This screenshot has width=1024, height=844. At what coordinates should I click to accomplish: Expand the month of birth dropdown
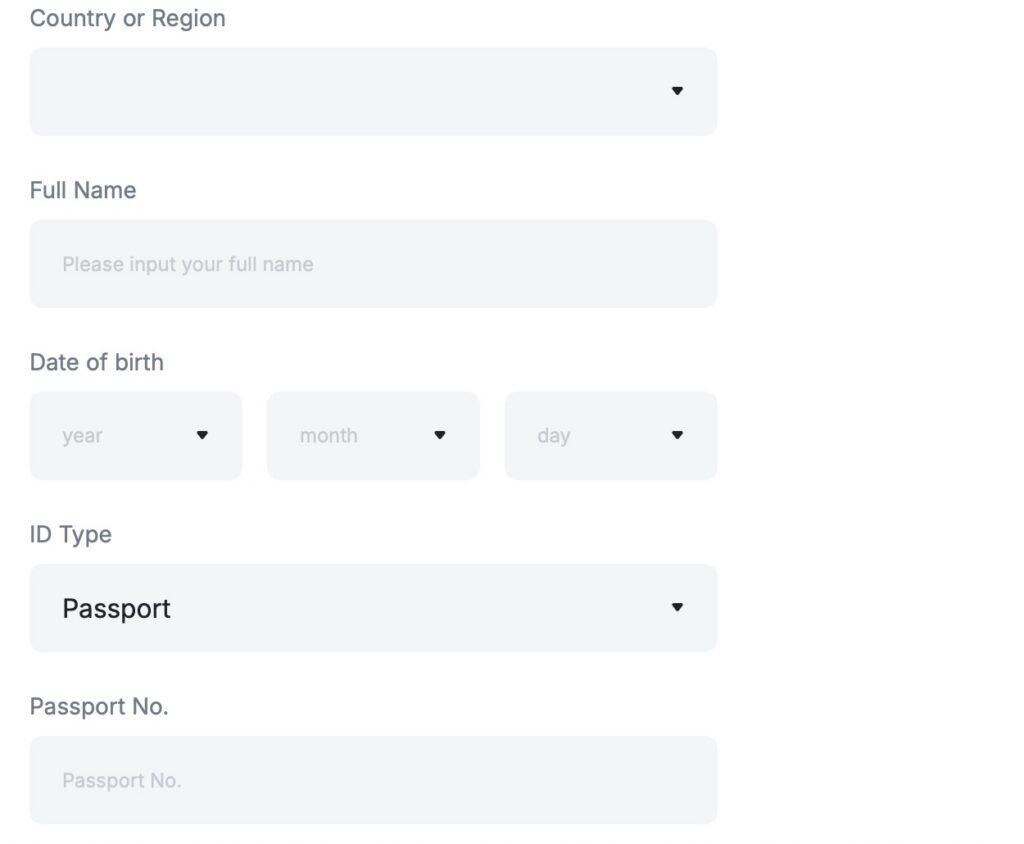pyautogui.click(x=373, y=435)
